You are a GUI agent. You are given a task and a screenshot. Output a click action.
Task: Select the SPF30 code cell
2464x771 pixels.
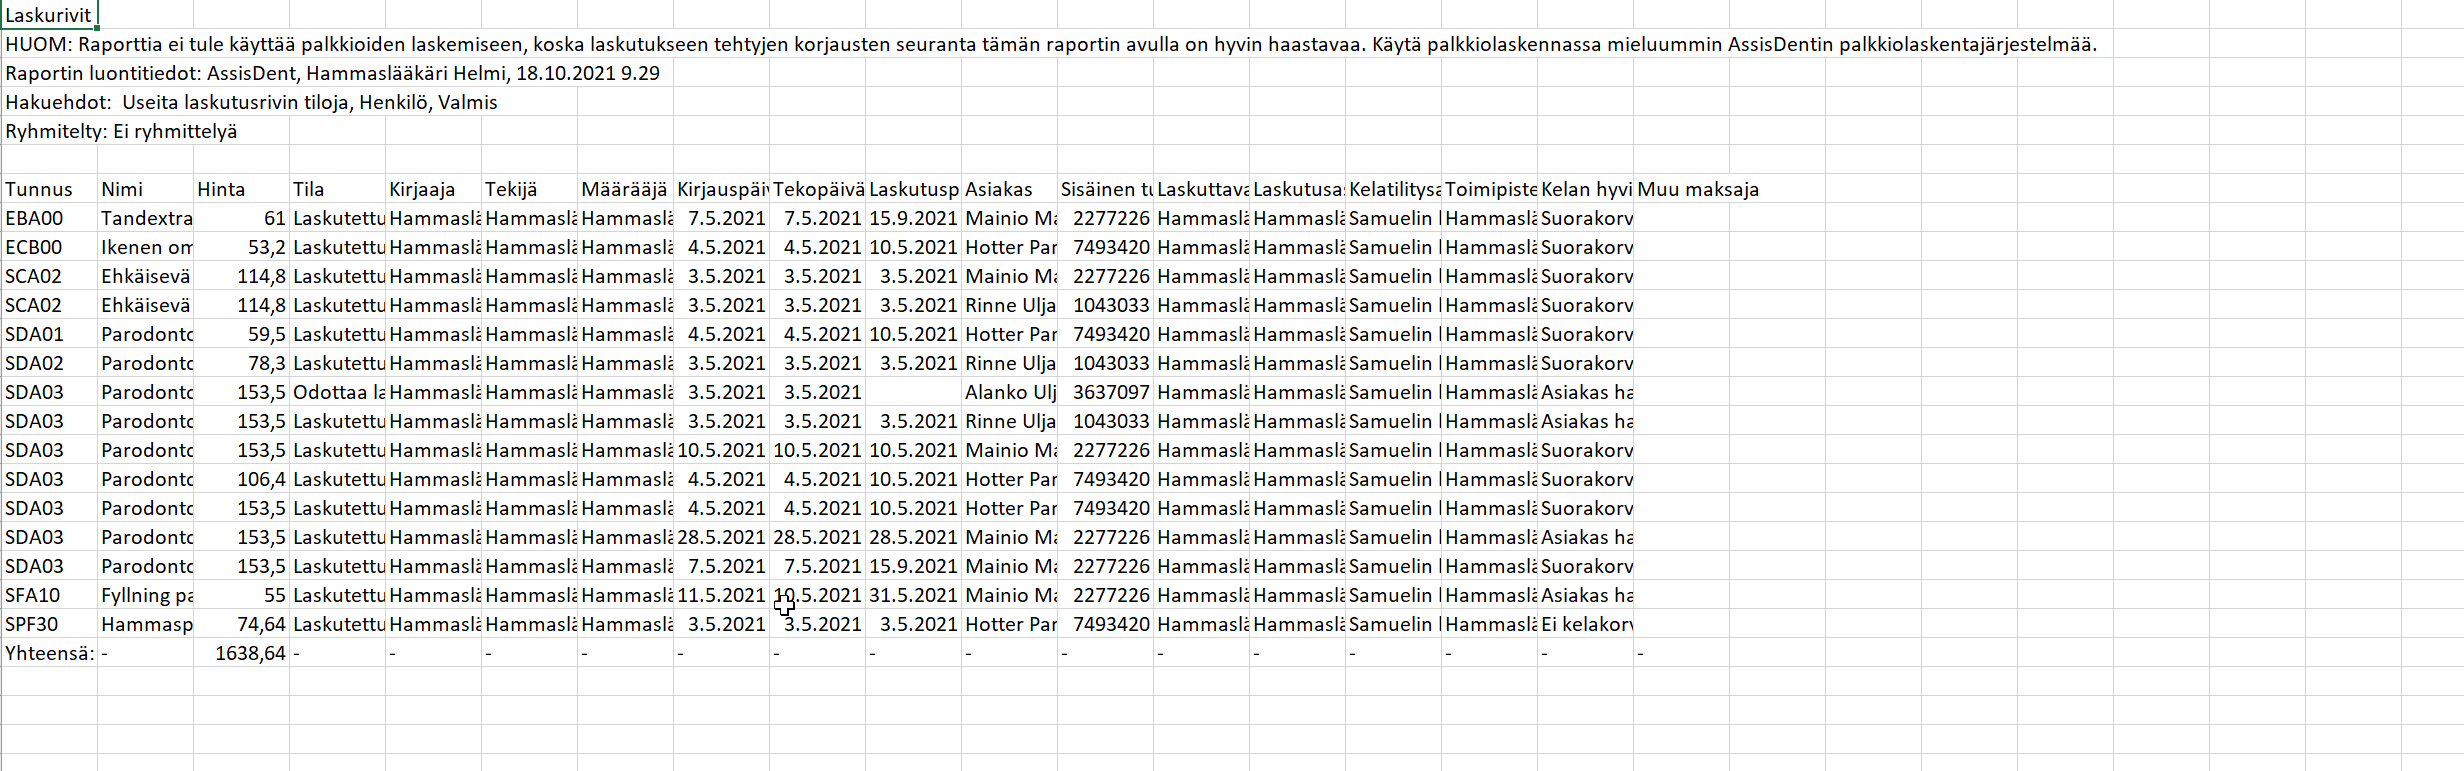click(x=49, y=624)
